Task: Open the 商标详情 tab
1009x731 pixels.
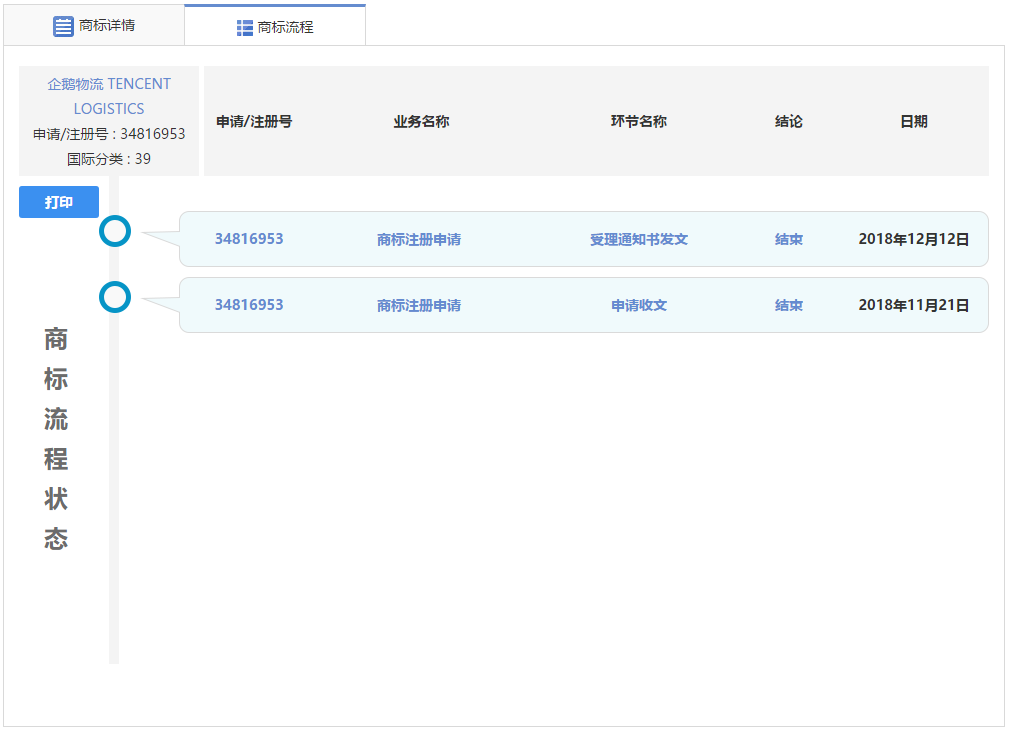Action: click(94, 26)
